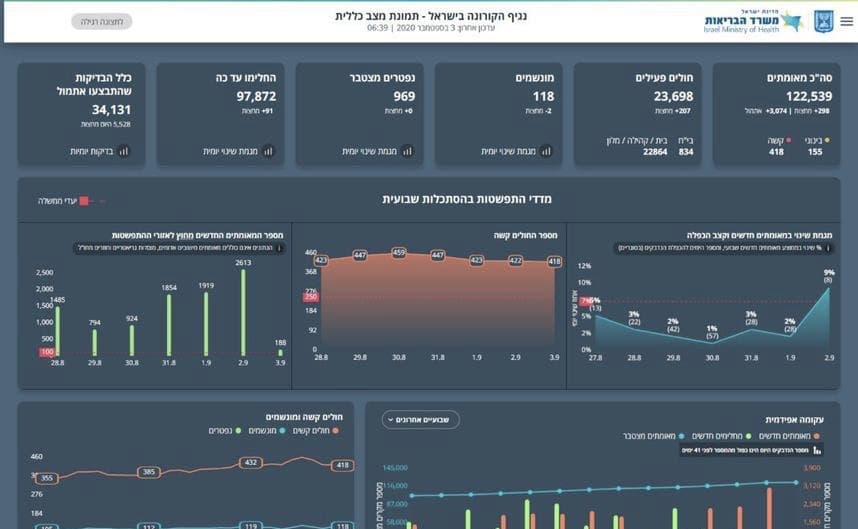Open daily trend chart icon on מונשמים card
This screenshot has width=858, height=529.
[x=546, y=151]
